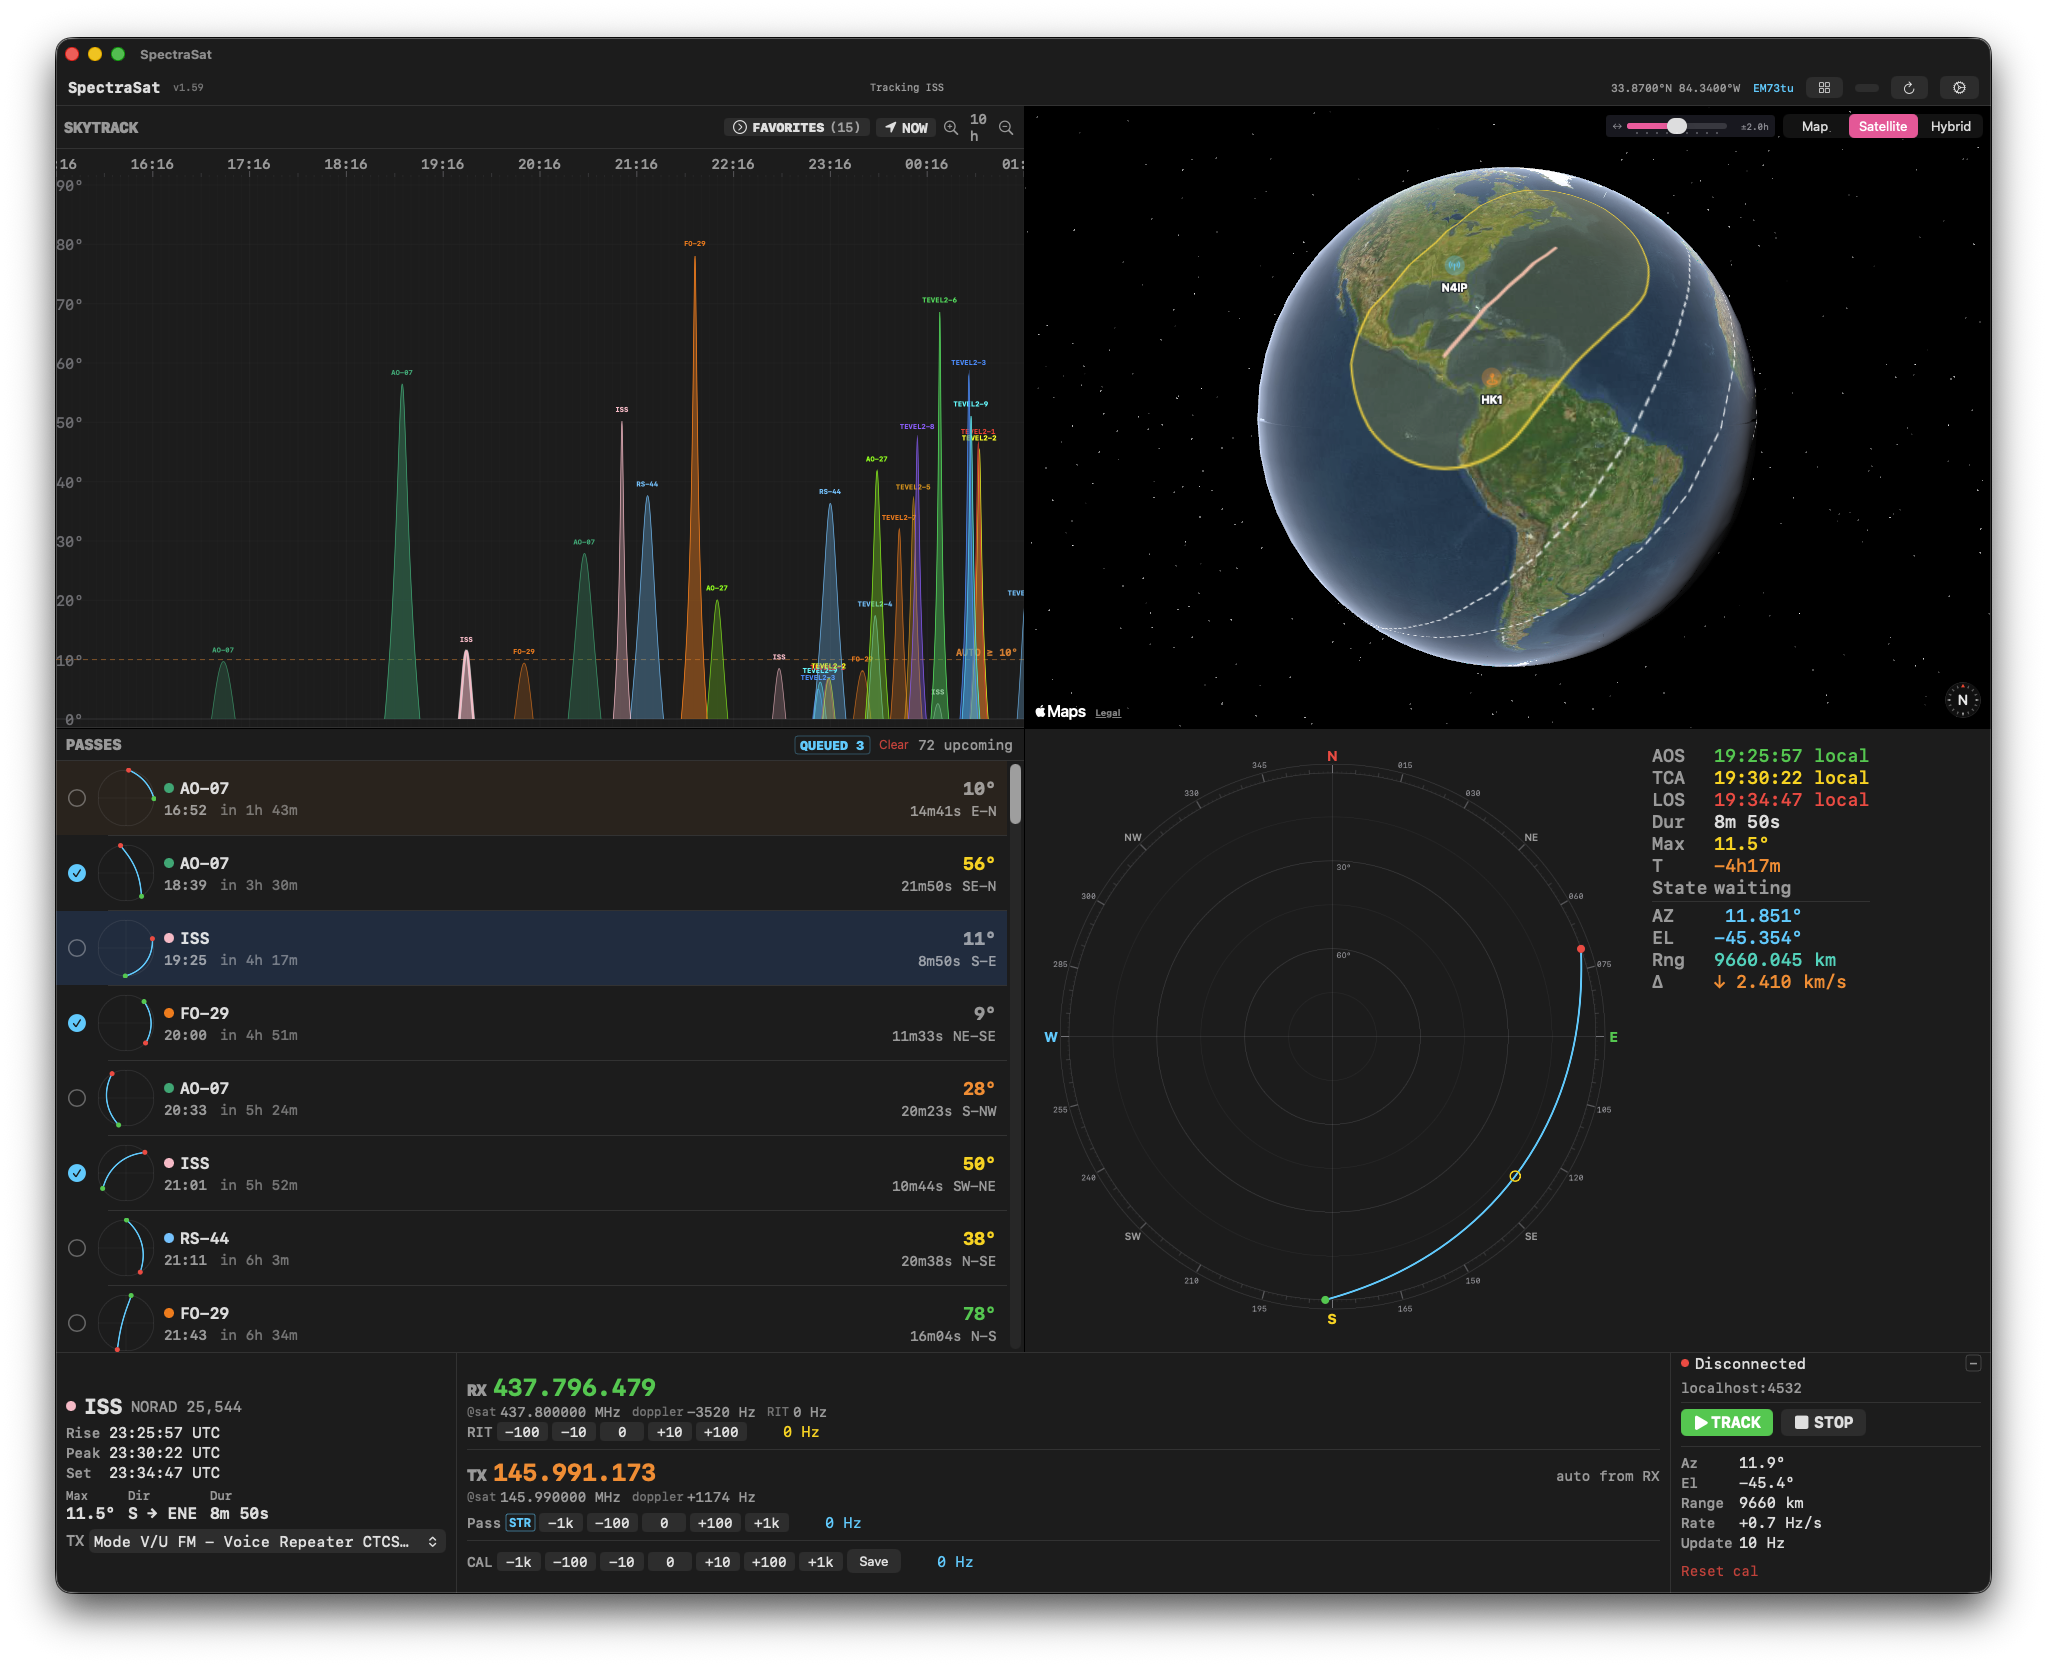The height and width of the screenshot is (1667, 2047).
Task: Click the blank status pill in header
Action: pos(1866,88)
